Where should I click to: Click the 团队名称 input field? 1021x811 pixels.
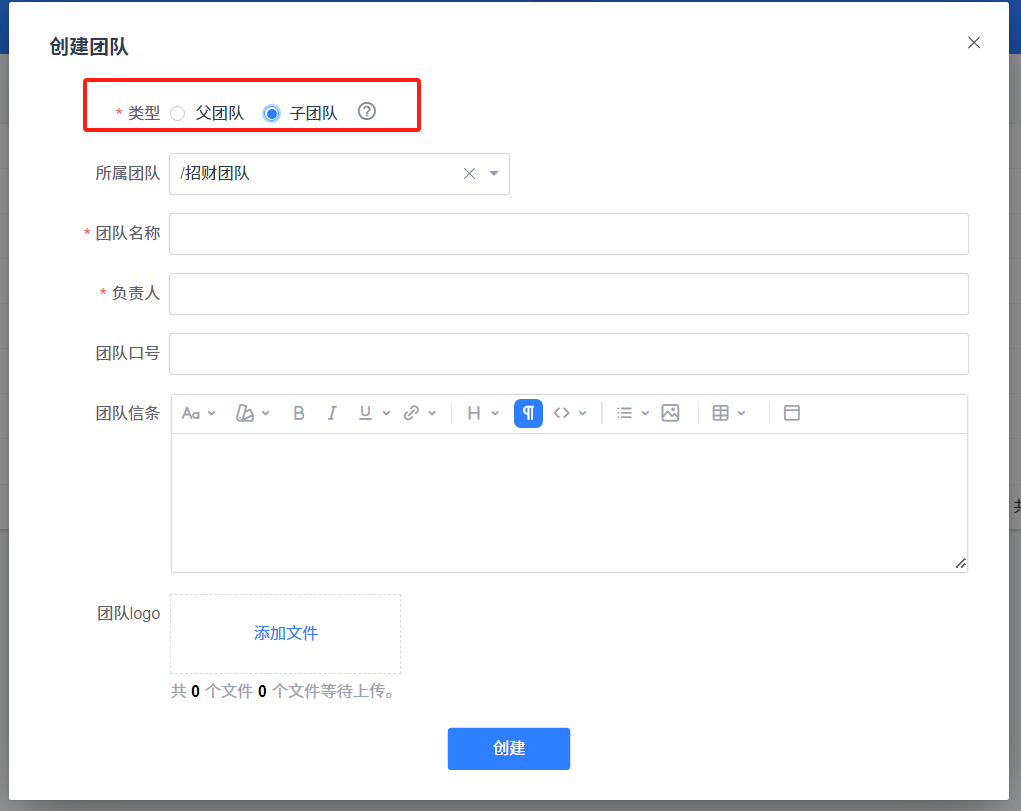[568, 234]
